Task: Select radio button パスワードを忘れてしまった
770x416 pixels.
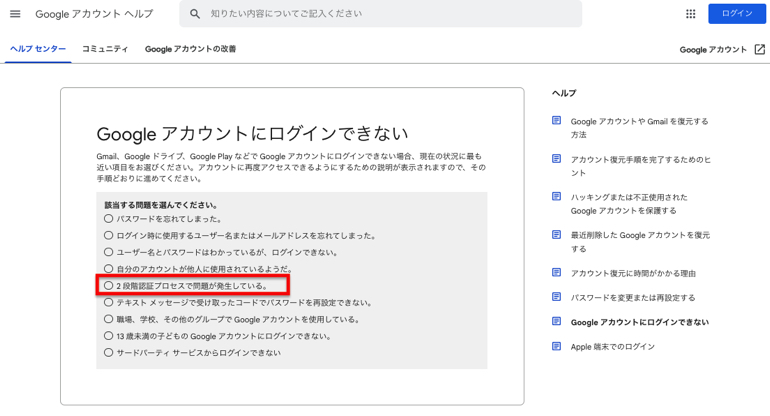Action: [x=109, y=219]
